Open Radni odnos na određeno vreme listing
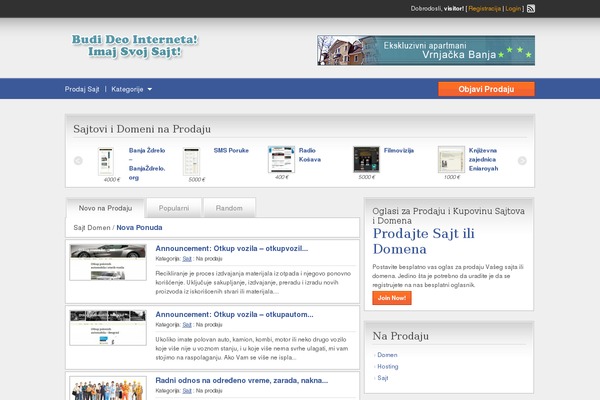 pos(241,380)
